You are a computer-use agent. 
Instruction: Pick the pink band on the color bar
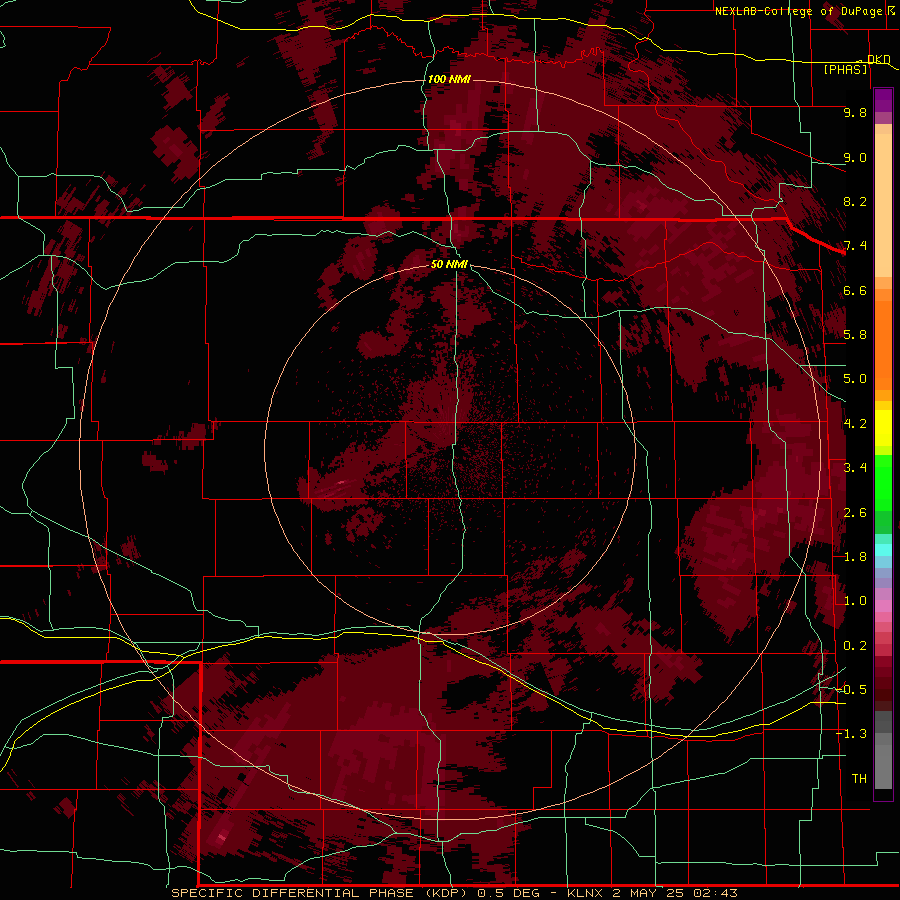tap(883, 606)
